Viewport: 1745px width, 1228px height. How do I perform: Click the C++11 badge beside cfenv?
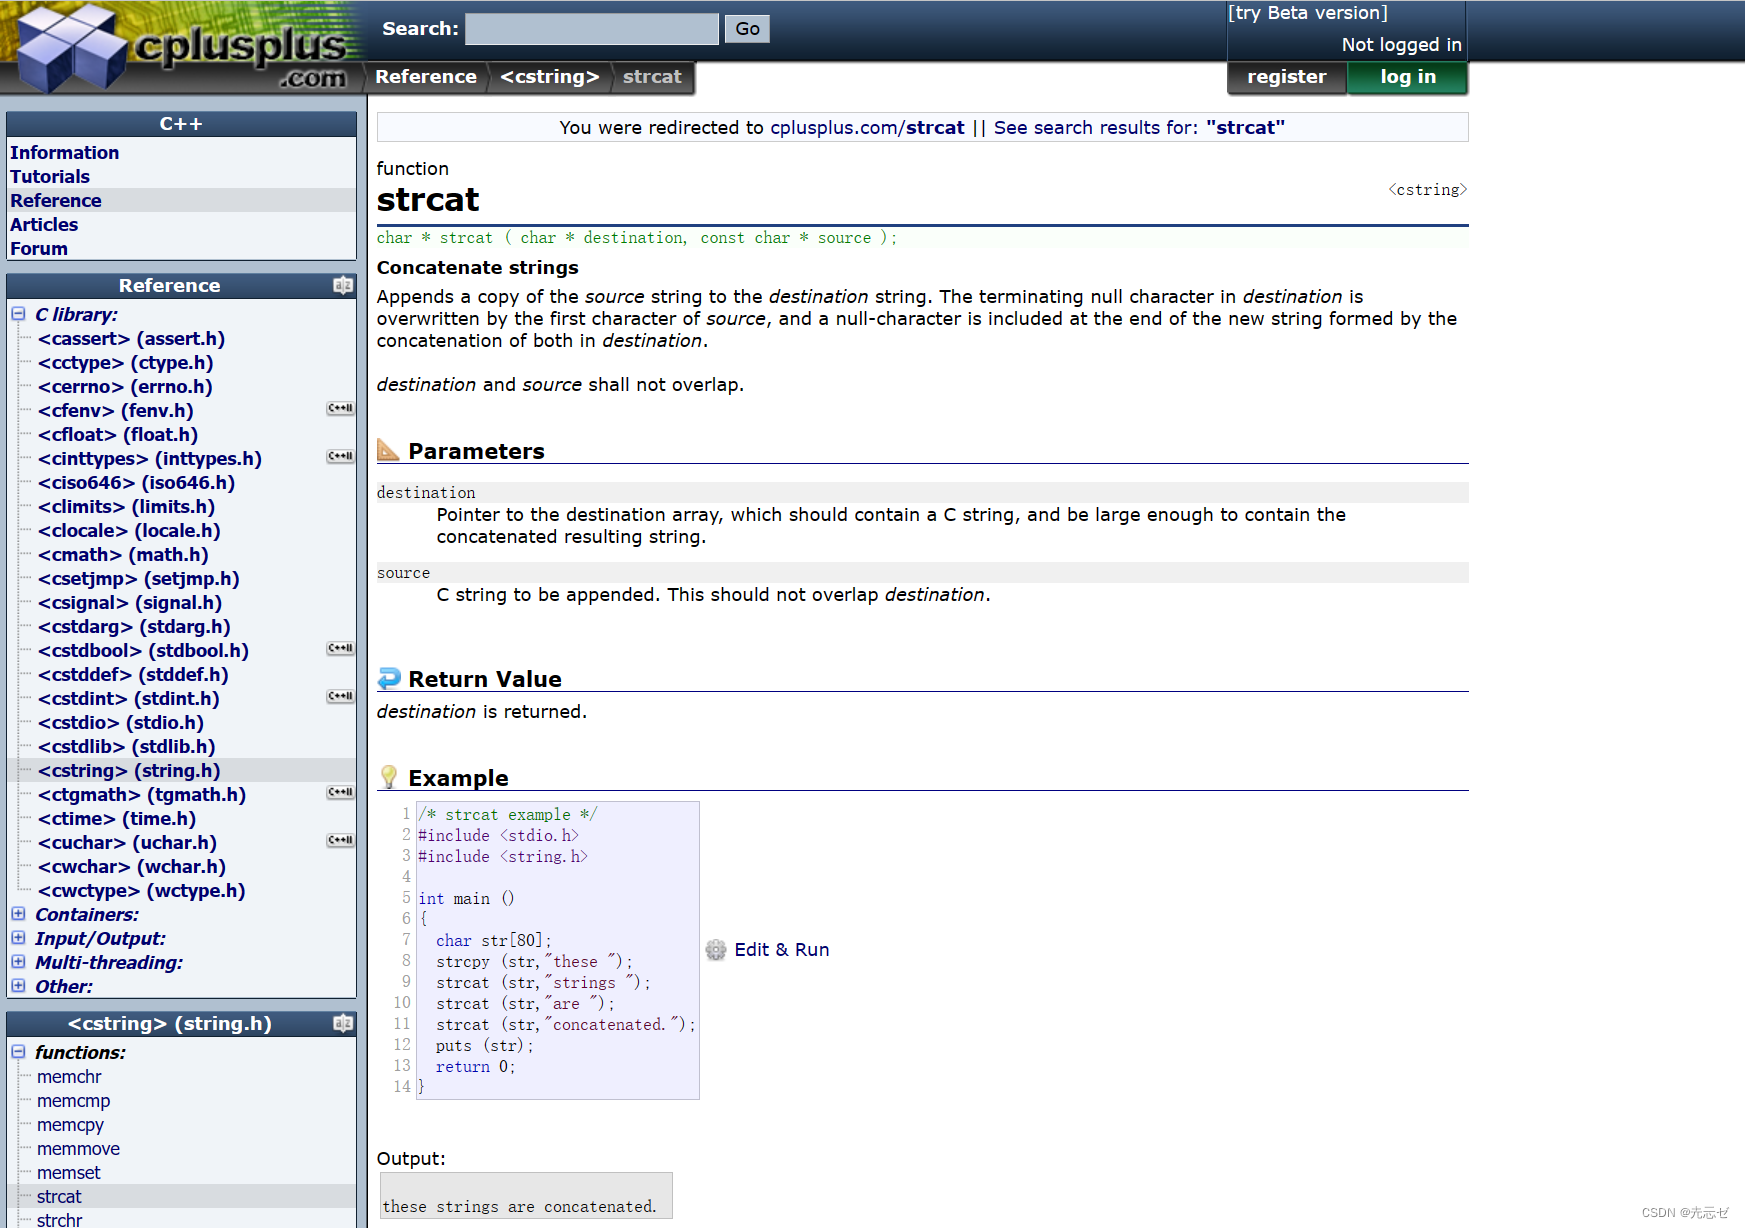pos(341,409)
